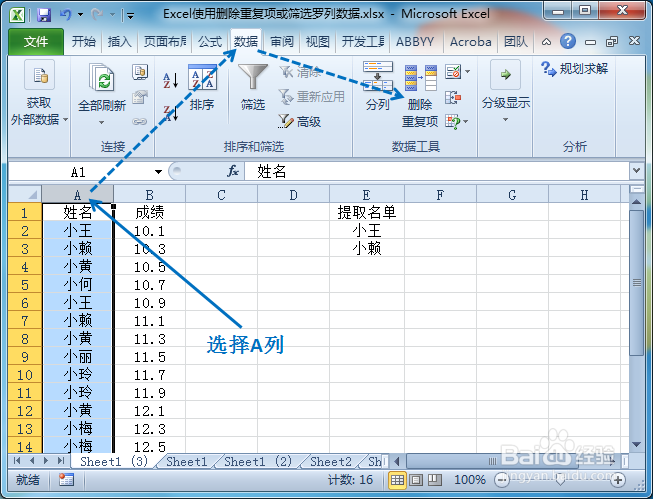This screenshot has width=653, height=499.
Task: Switch to the 审阅 tab
Action: pyautogui.click(x=282, y=42)
